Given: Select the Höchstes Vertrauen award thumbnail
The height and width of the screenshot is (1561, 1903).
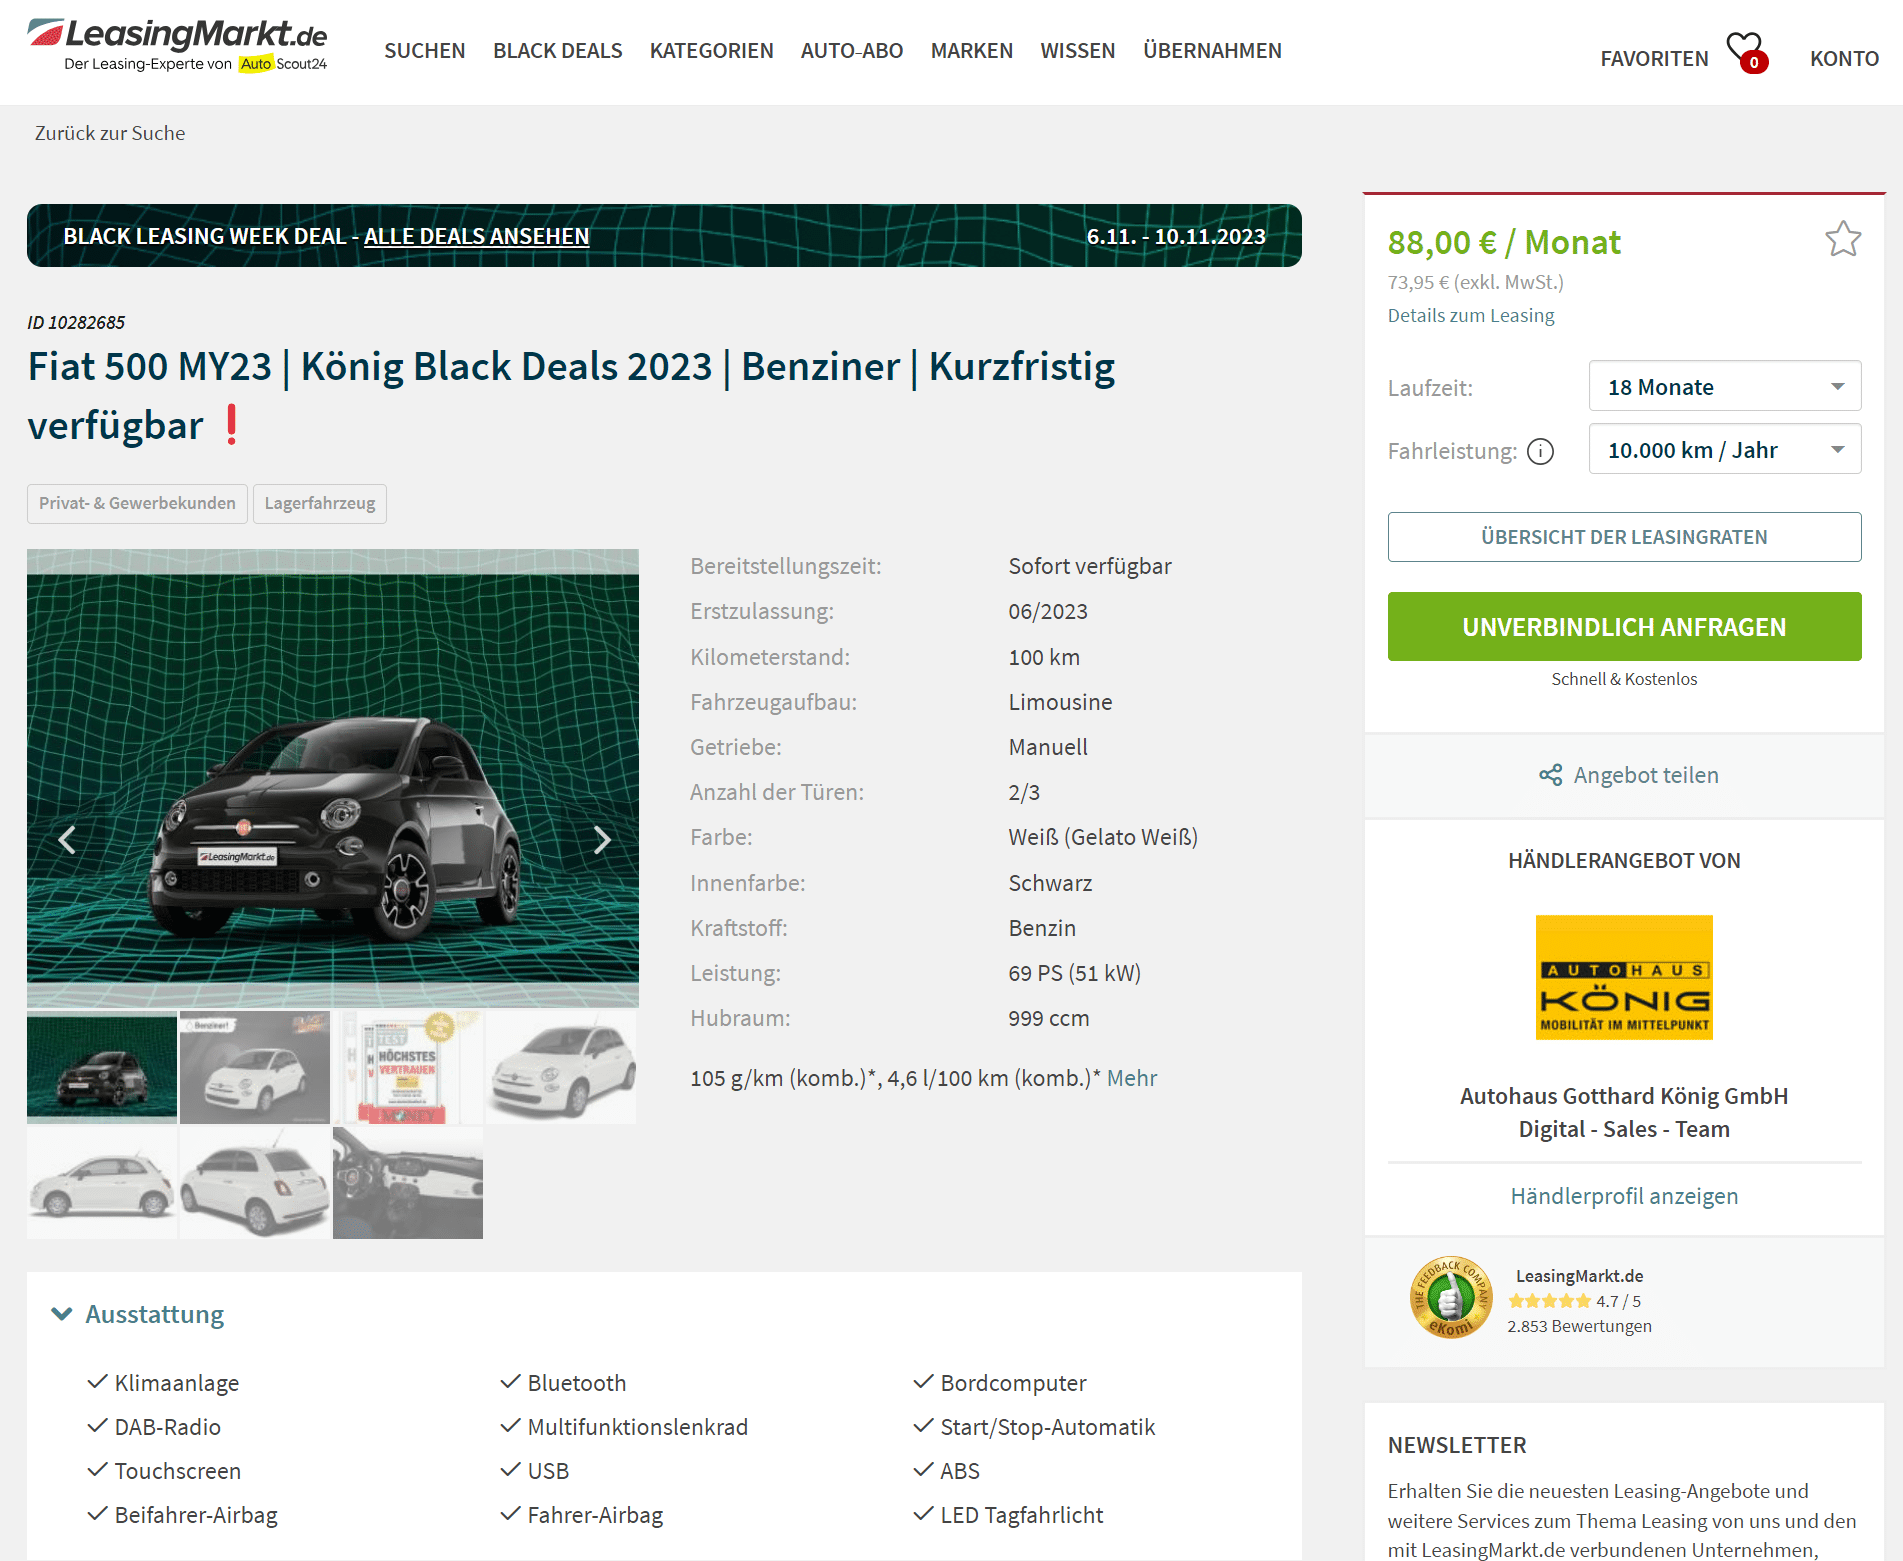Looking at the screenshot, I should (x=408, y=1067).
